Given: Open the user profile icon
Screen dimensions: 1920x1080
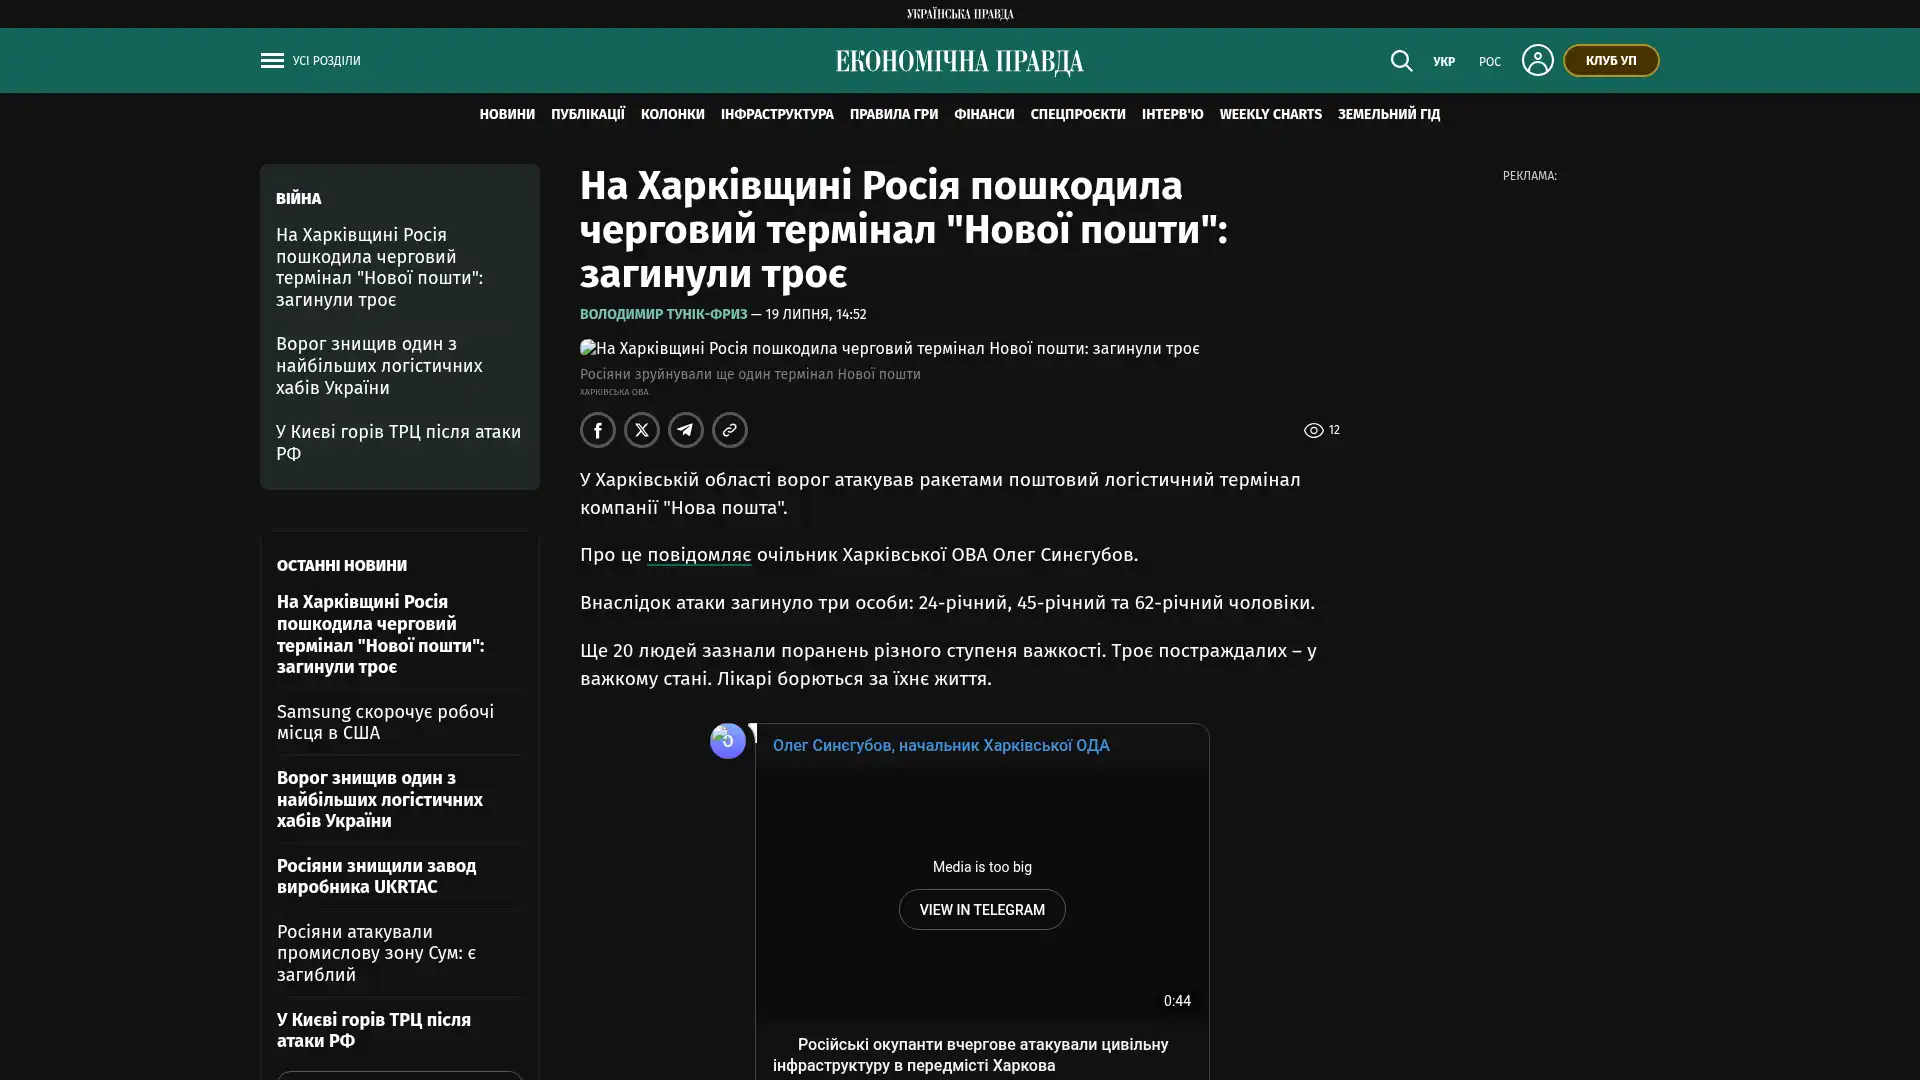Looking at the screenshot, I should point(1537,60).
